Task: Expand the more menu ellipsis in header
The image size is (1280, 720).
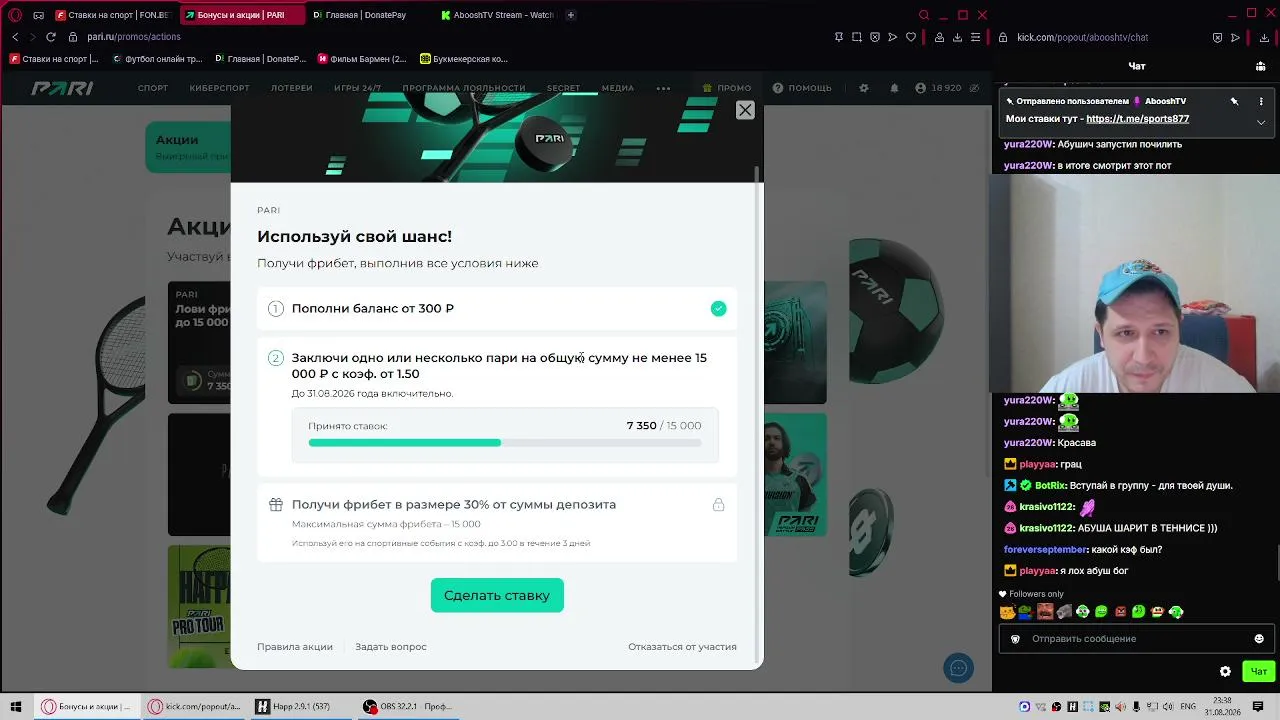Action: 663,88
